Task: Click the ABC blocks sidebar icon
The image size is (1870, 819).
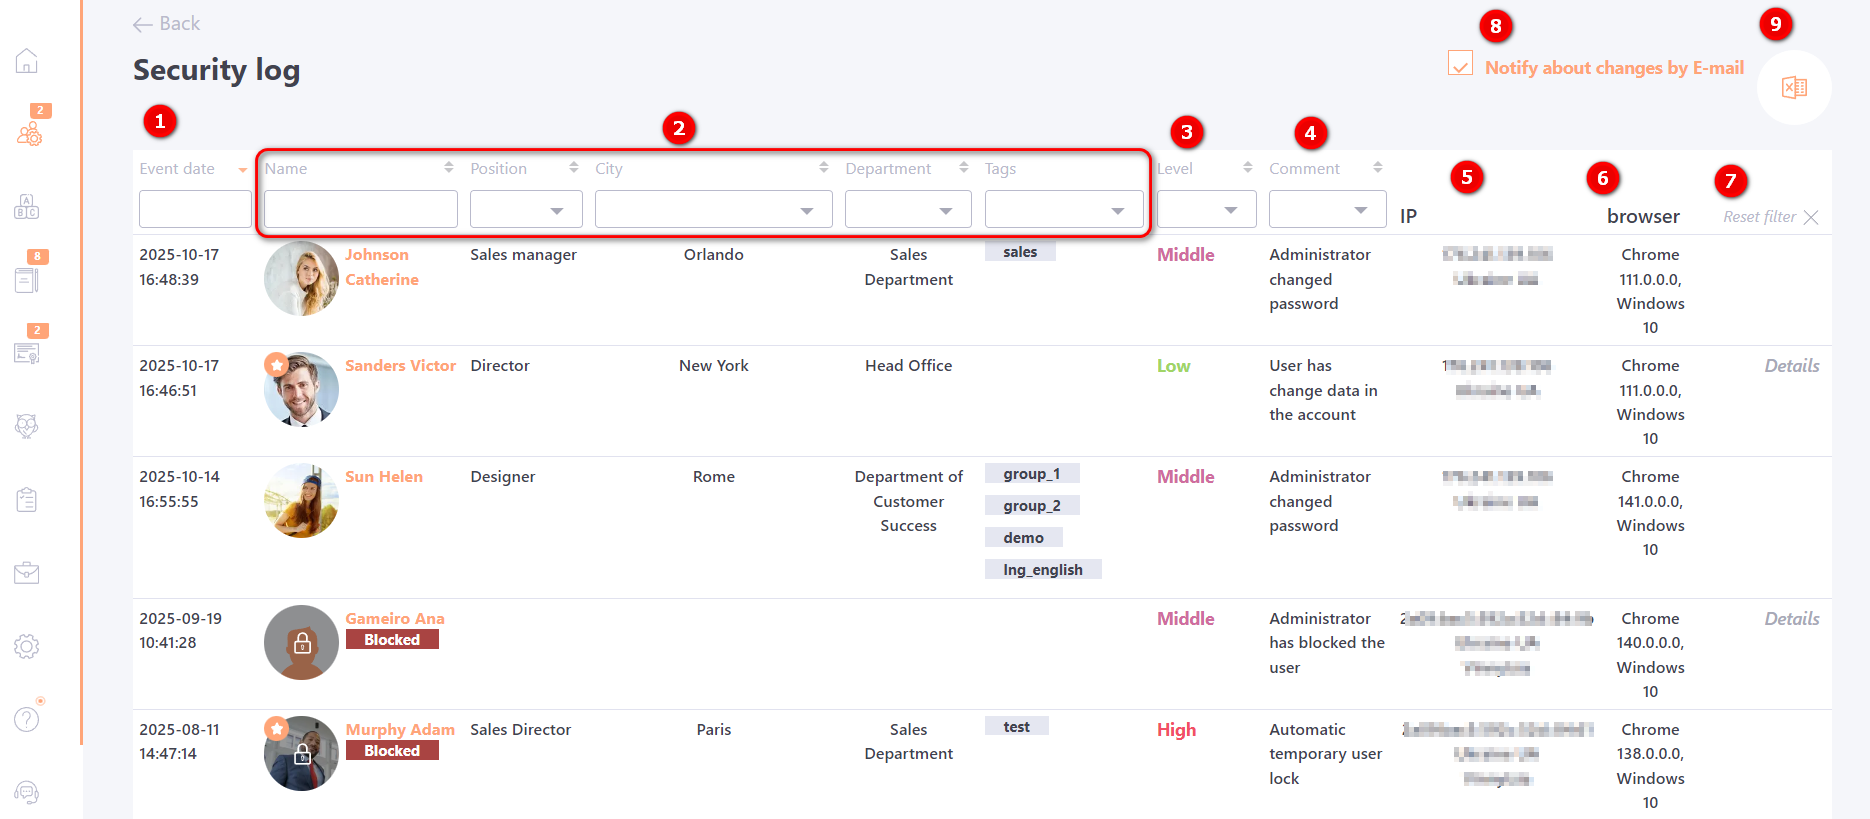Action: pyautogui.click(x=27, y=207)
